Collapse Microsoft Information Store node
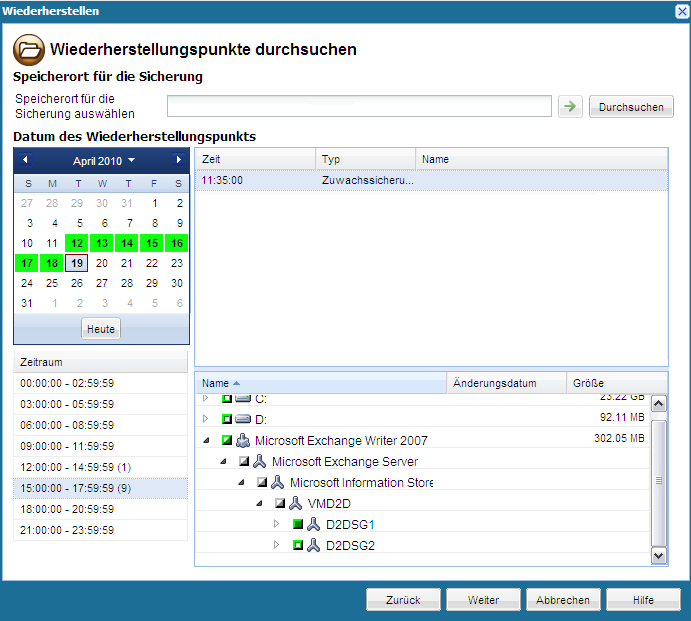Image resolution: width=691 pixels, height=621 pixels. pos(241,483)
